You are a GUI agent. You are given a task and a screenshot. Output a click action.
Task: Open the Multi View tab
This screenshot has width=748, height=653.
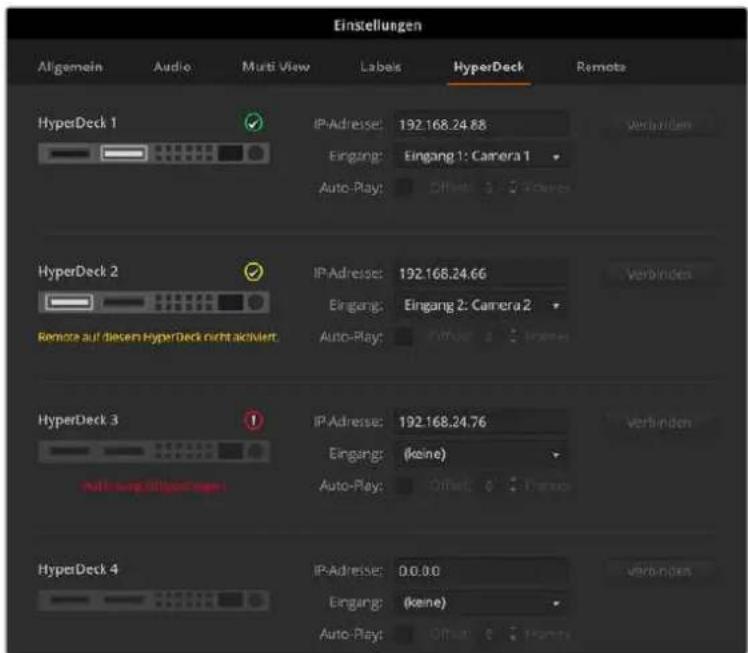pyautogui.click(x=276, y=67)
